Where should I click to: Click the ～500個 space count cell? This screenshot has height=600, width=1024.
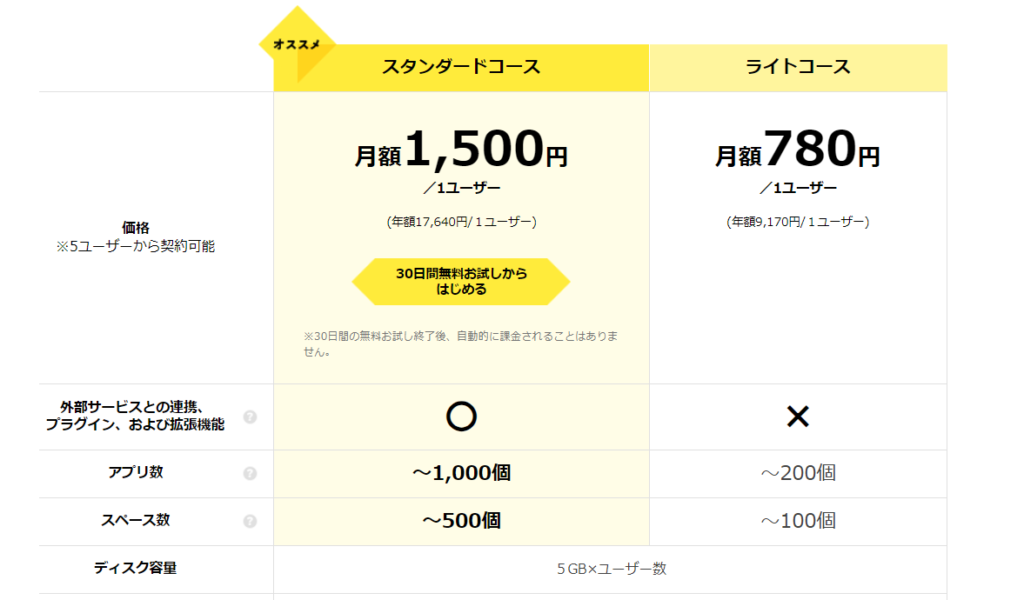click(461, 521)
